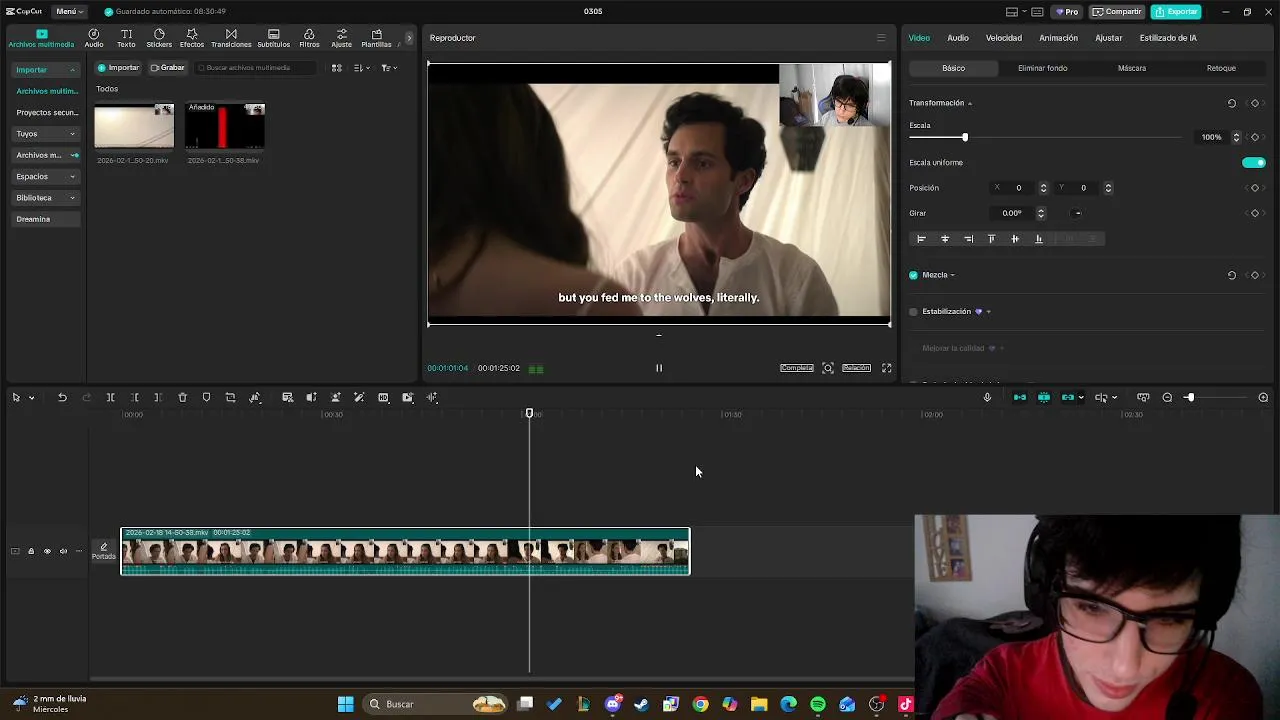Switch to the Animación tab
This screenshot has height=720, width=1280.
1058,38
